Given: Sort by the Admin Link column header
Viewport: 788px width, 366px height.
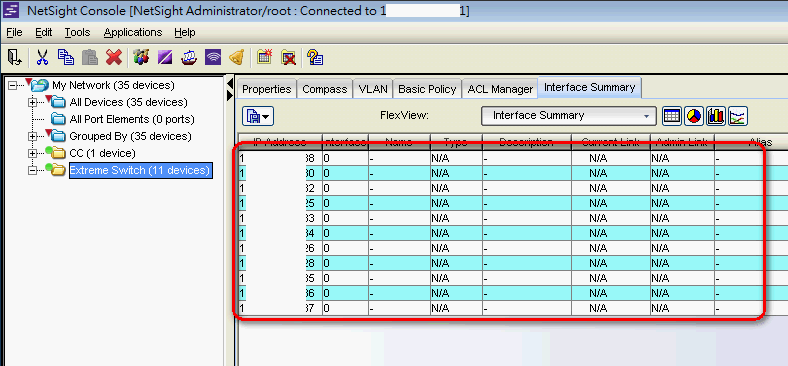Looking at the screenshot, I should click(x=682, y=142).
